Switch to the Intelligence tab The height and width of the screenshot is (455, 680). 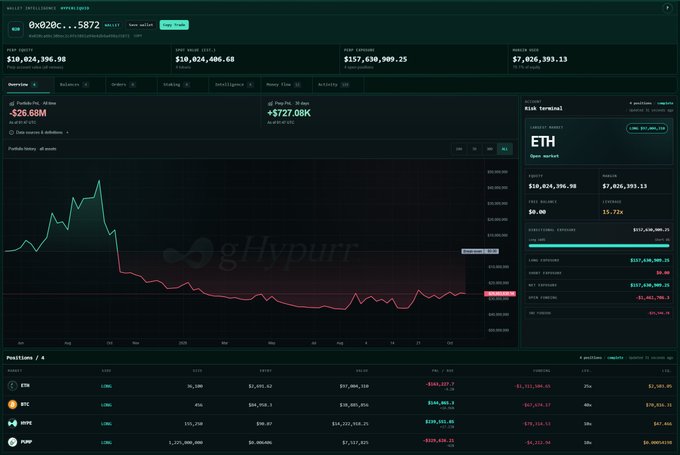point(234,85)
